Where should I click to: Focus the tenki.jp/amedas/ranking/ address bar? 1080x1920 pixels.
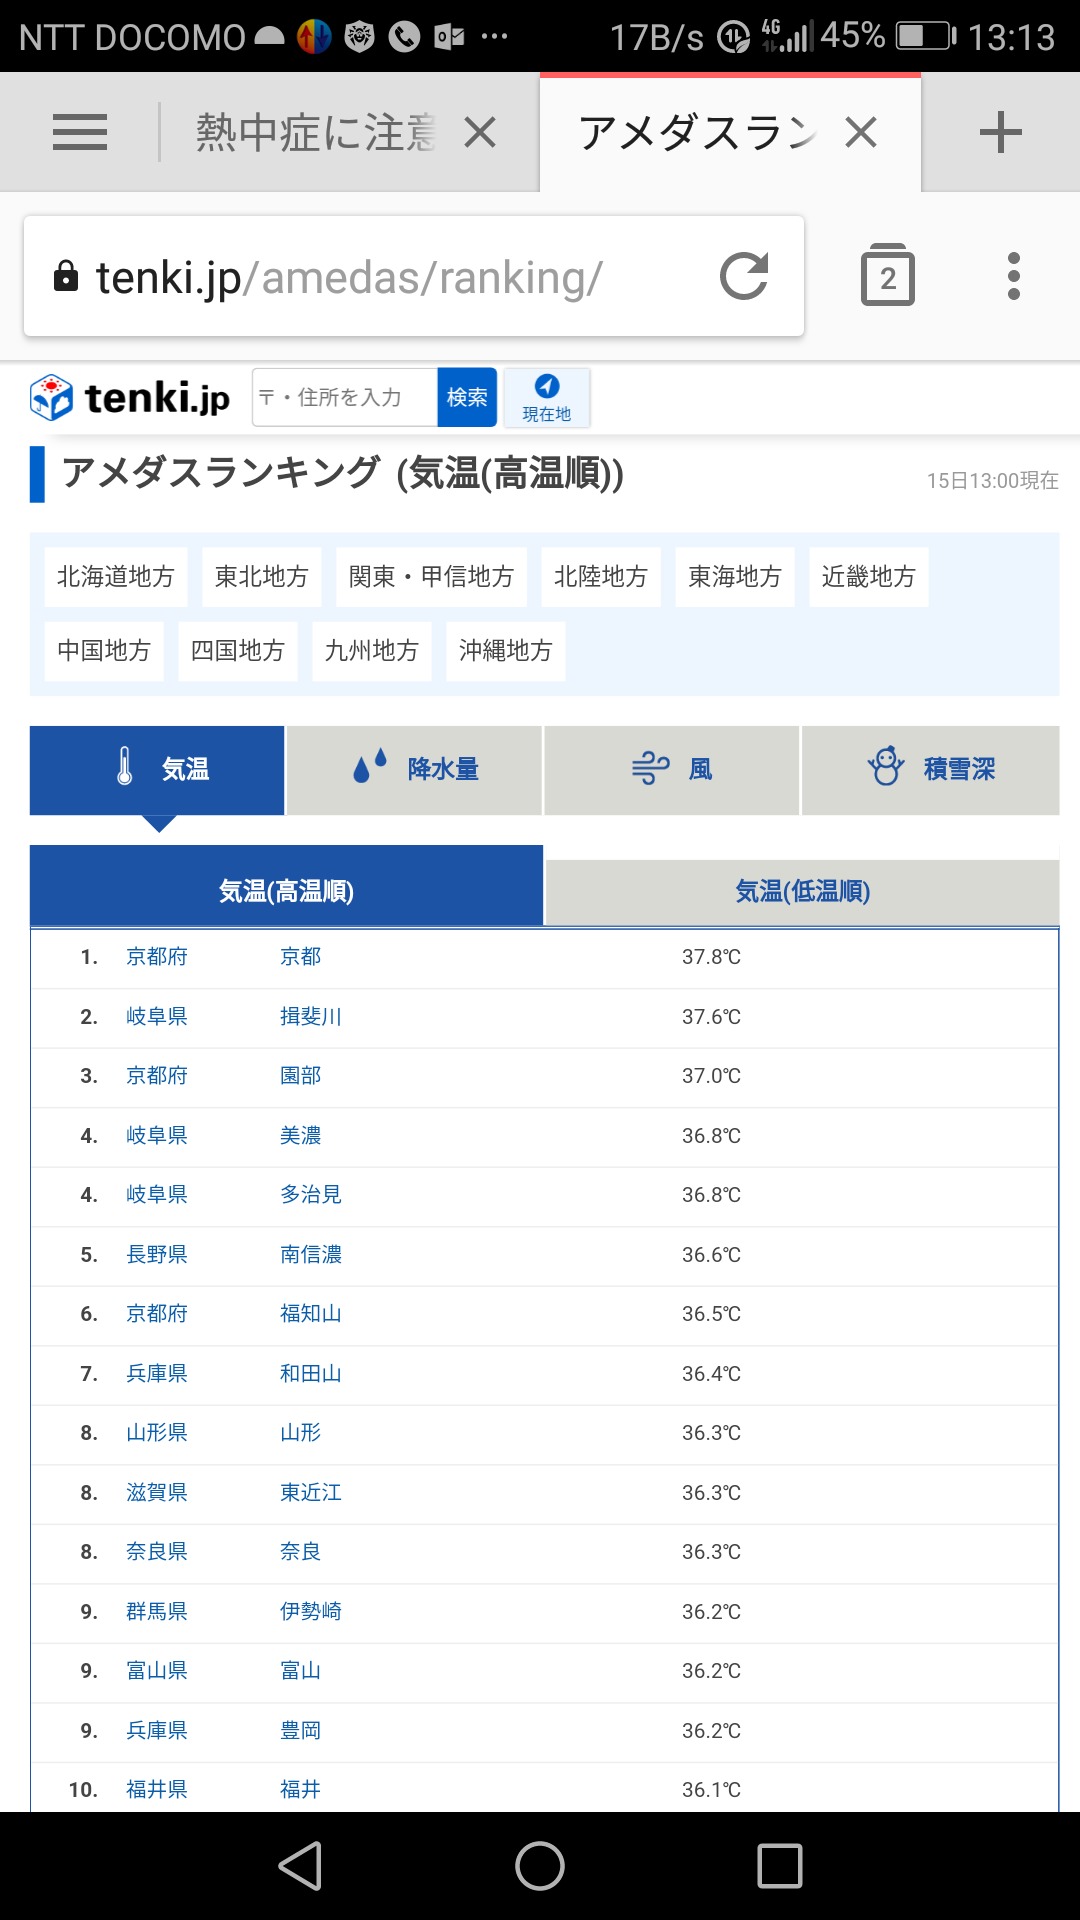(414, 276)
